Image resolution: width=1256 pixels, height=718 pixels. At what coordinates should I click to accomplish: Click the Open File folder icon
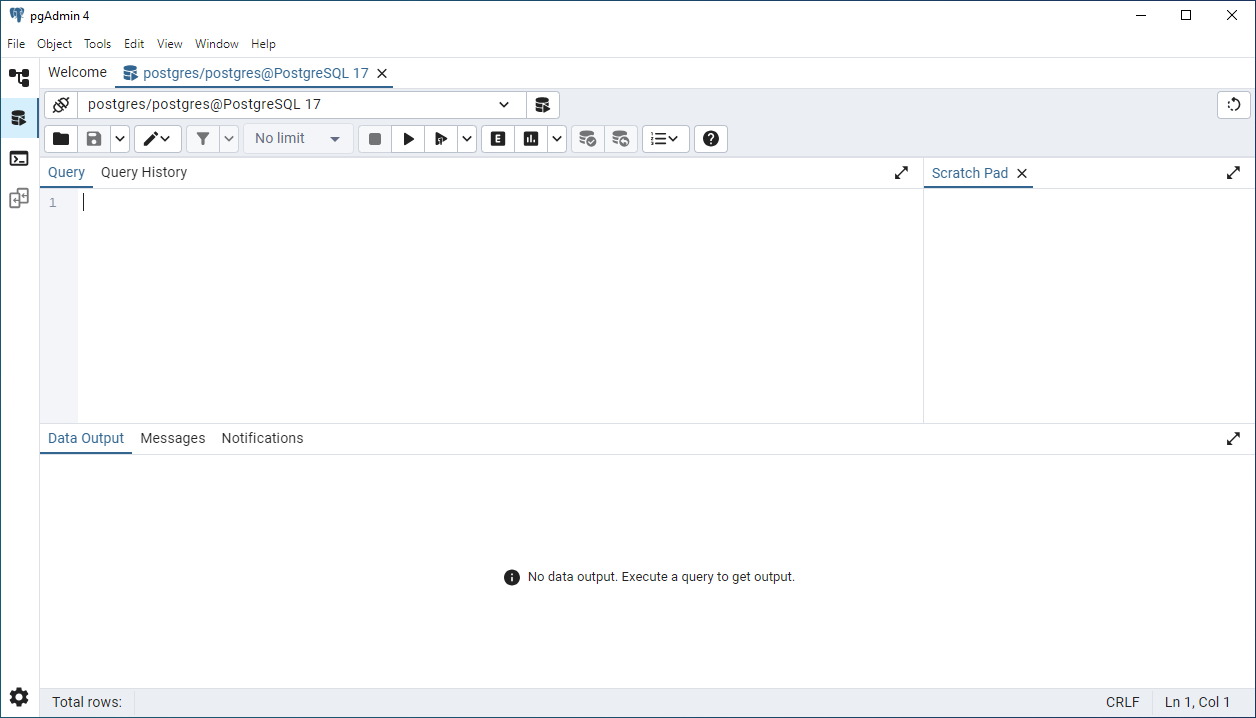point(61,139)
